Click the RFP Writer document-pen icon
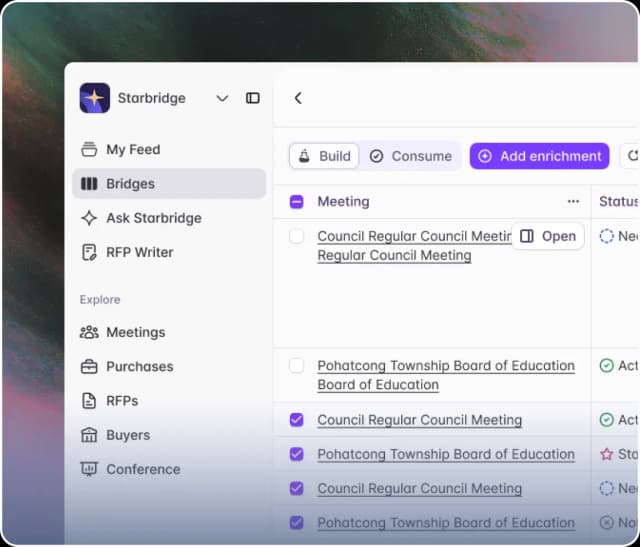The image size is (640, 547). coord(89,252)
